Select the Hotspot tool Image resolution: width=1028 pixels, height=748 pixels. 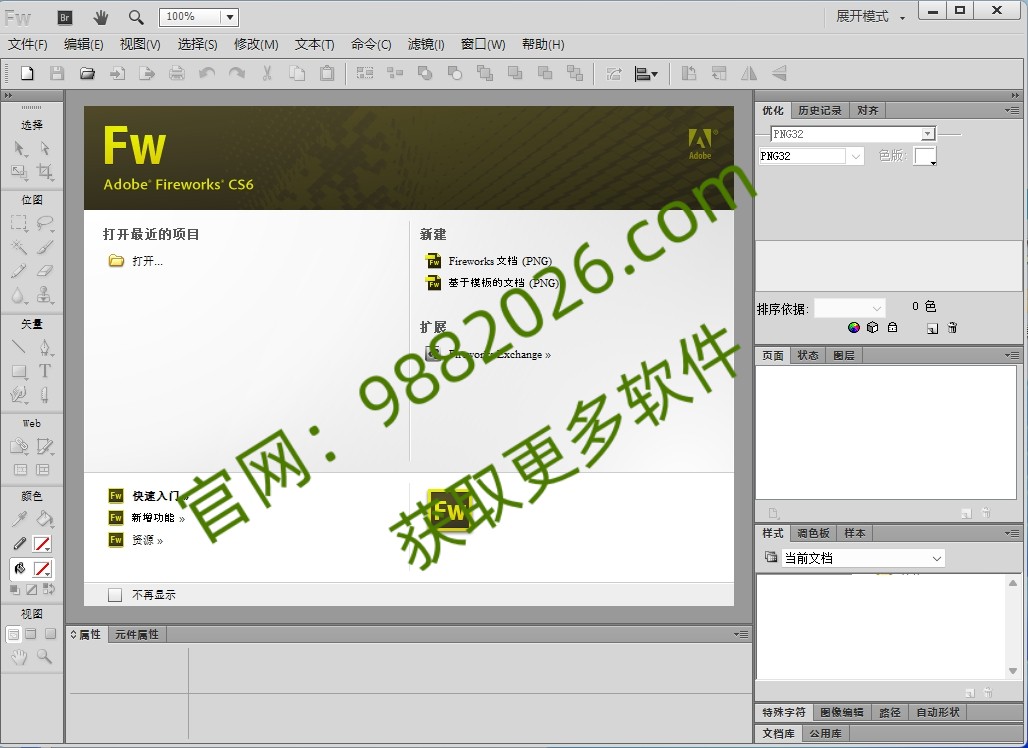pyautogui.click(x=20, y=446)
